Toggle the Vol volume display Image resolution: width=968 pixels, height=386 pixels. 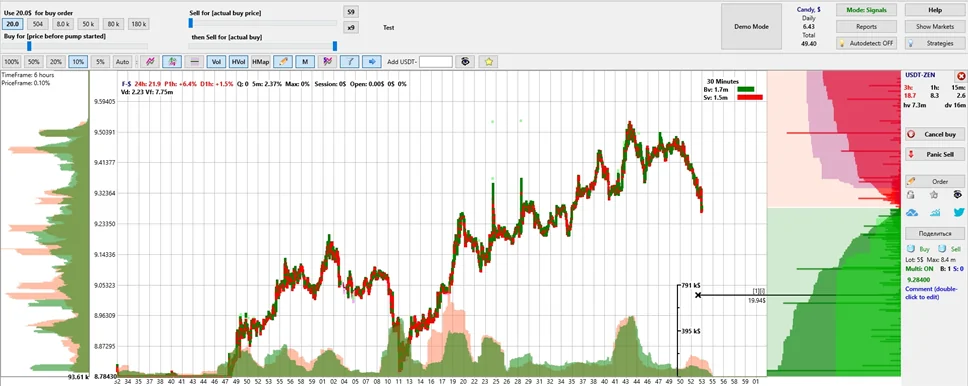point(216,62)
